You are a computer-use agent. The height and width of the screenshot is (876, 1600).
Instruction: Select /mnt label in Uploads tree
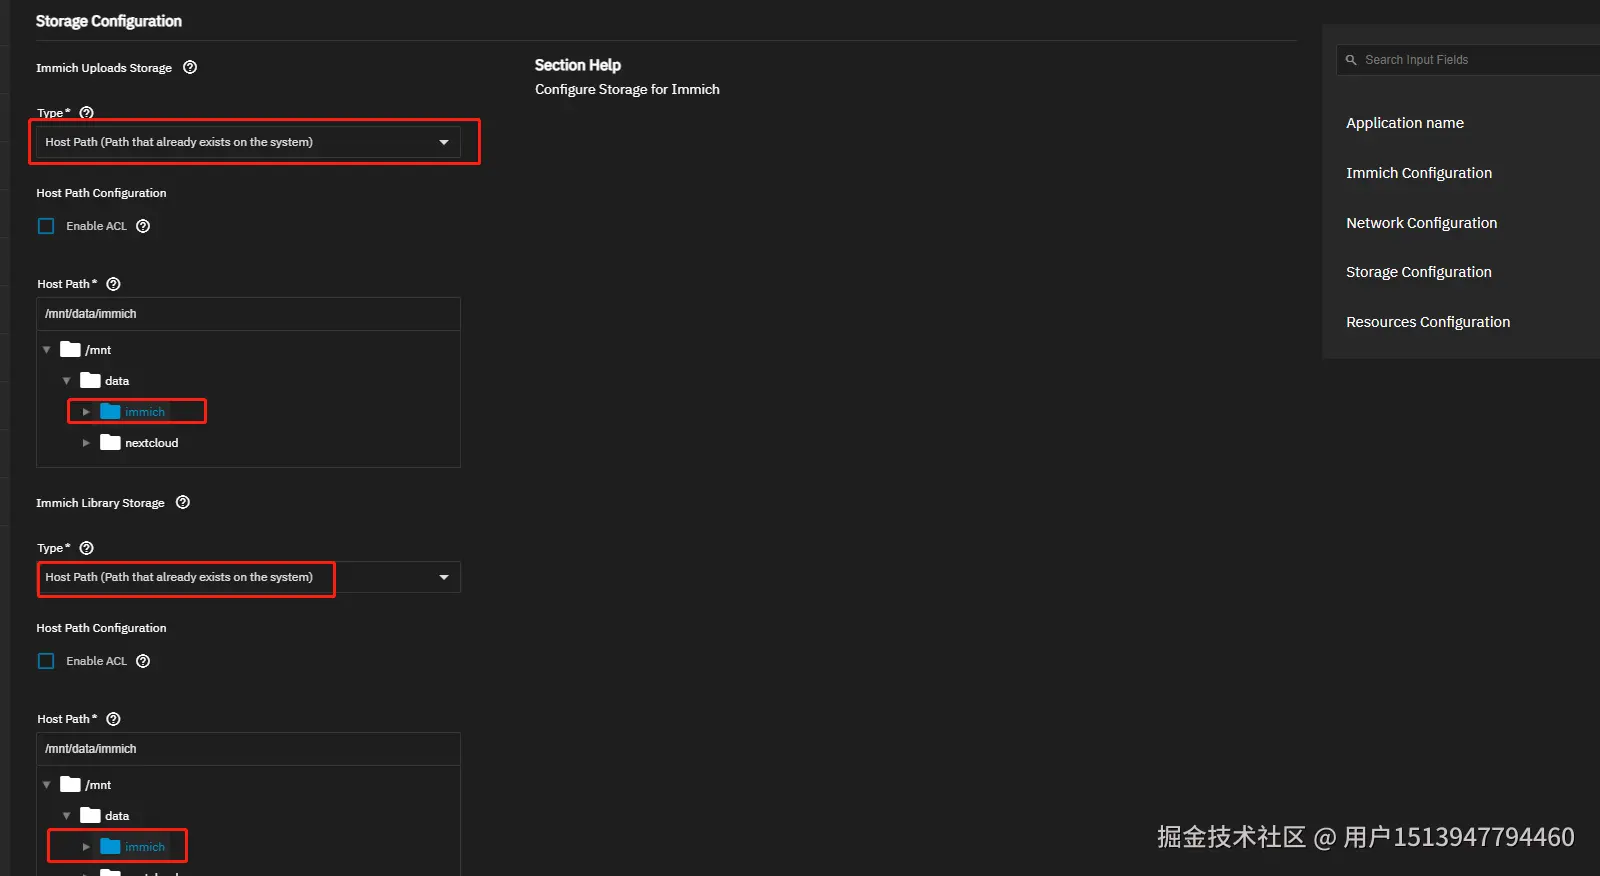(98, 350)
